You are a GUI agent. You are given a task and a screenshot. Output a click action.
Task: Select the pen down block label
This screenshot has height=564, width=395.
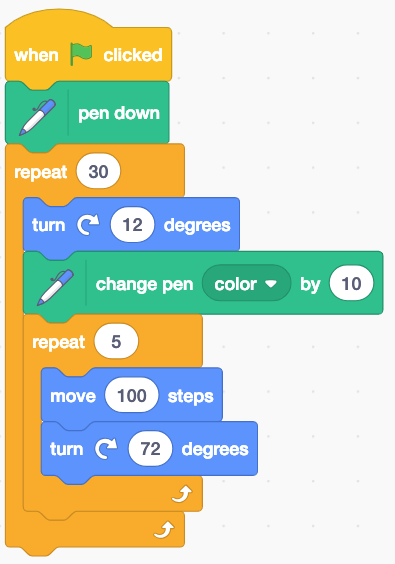119,113
